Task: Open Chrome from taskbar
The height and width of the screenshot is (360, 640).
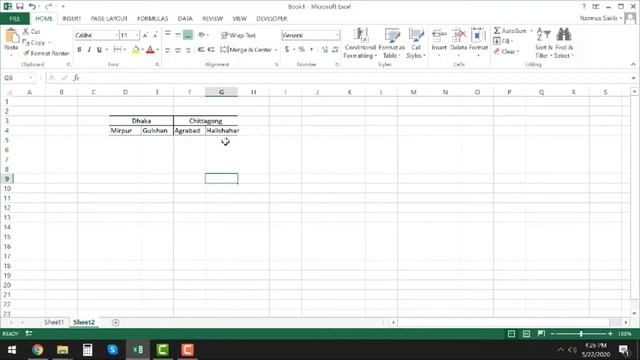Action: [38, 350]
